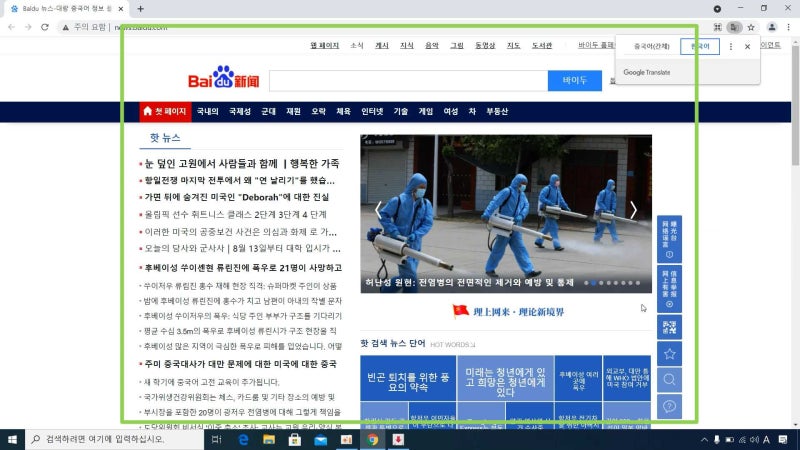Open the 국제성 news section
This screenshot has width=800, height=450.
coord(240,111)
